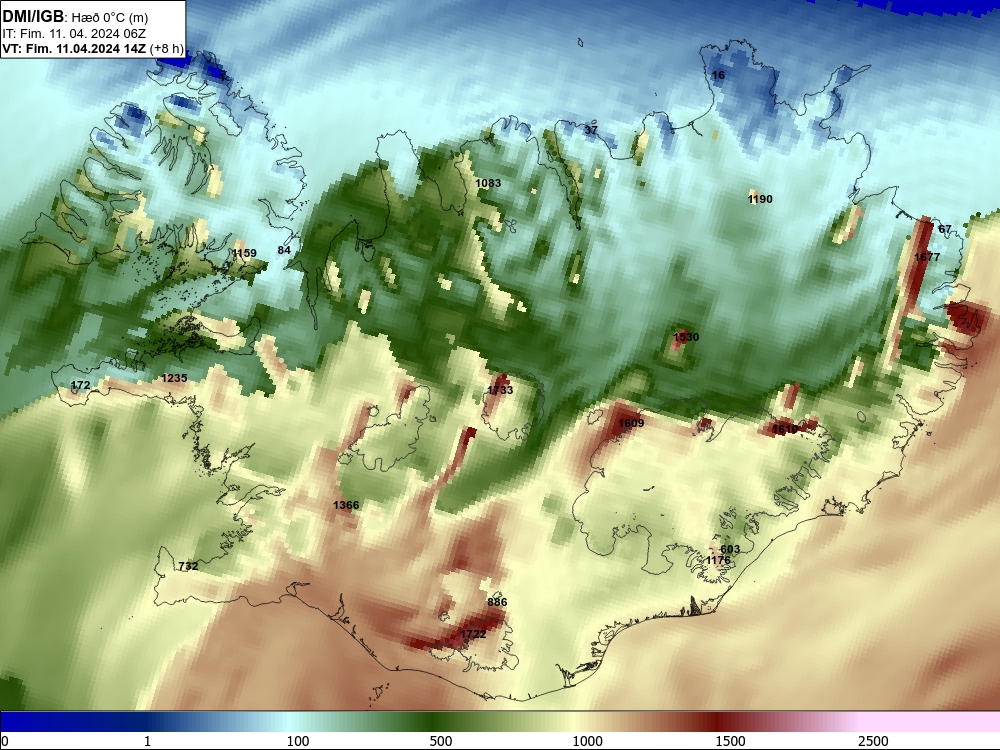This screenshot has height=750, width=1000.
Task: Select the legend label 500
Action: coord(441,741)
